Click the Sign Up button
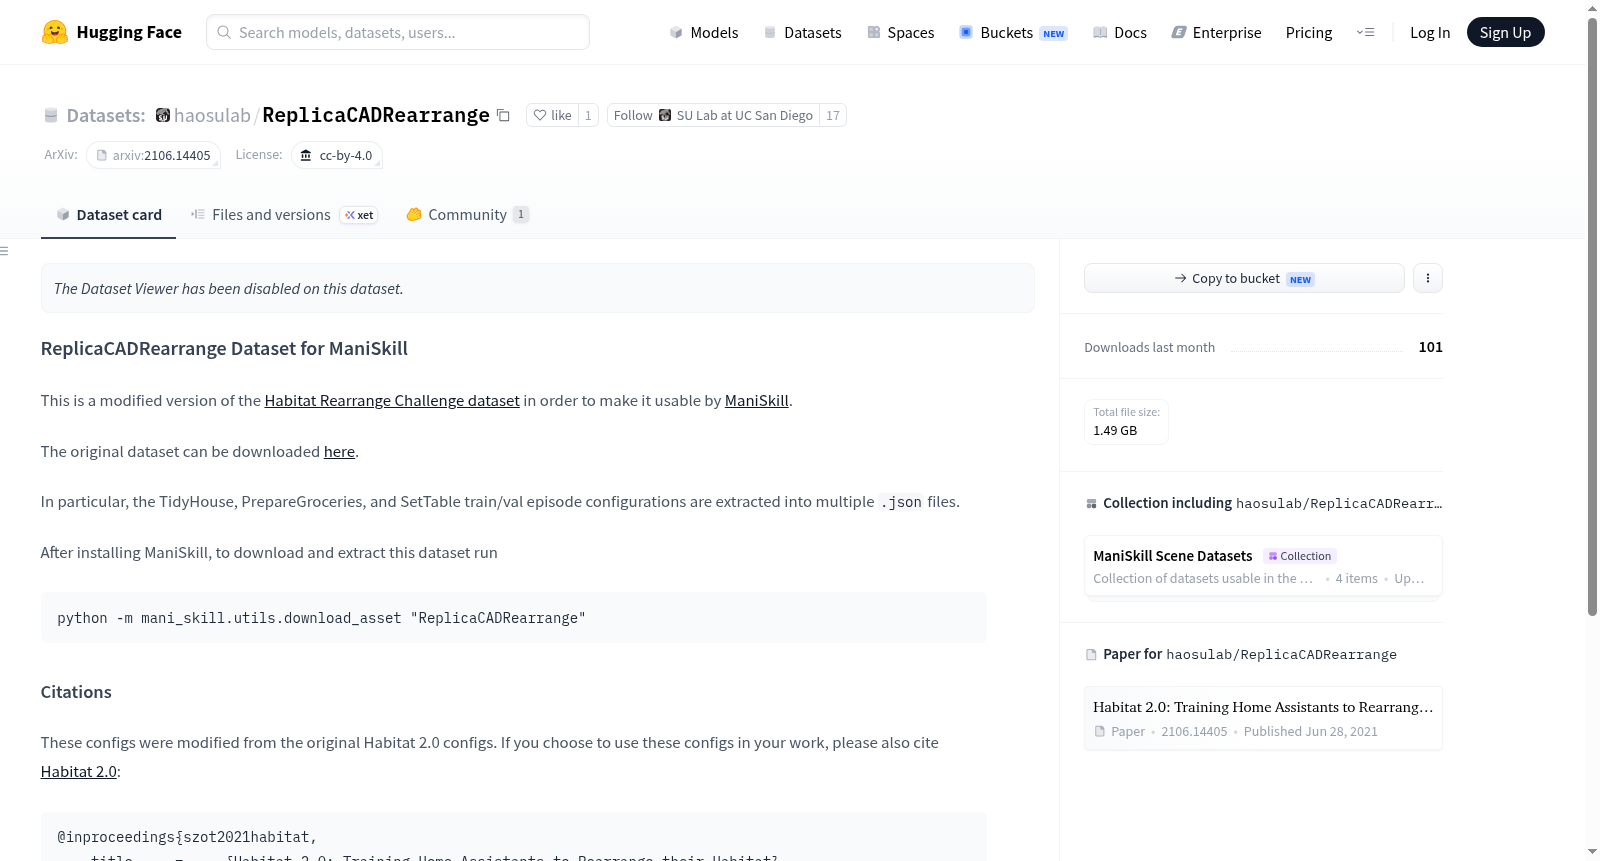This screenshot has height=861, width=1600. coord(1505,32)
